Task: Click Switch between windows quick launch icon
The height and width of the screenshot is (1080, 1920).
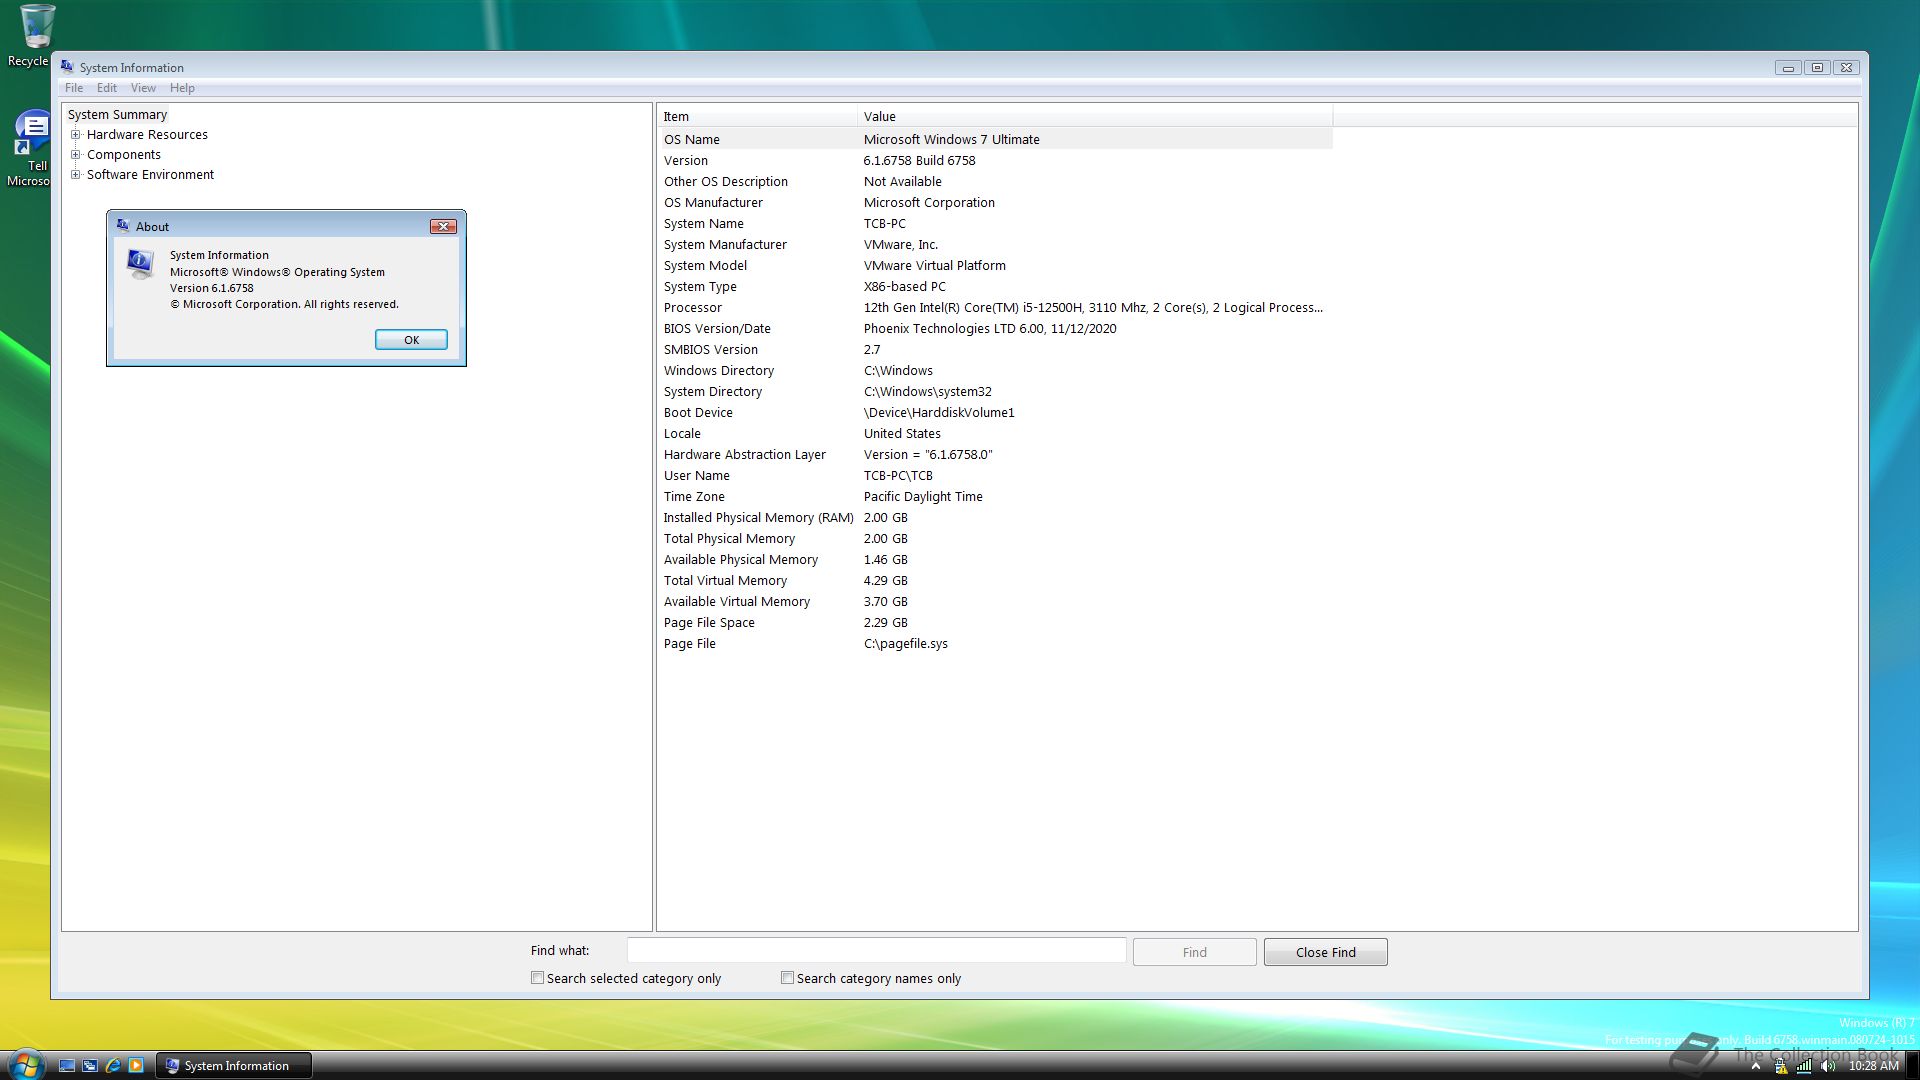Action: click(x=90, y=1066)
